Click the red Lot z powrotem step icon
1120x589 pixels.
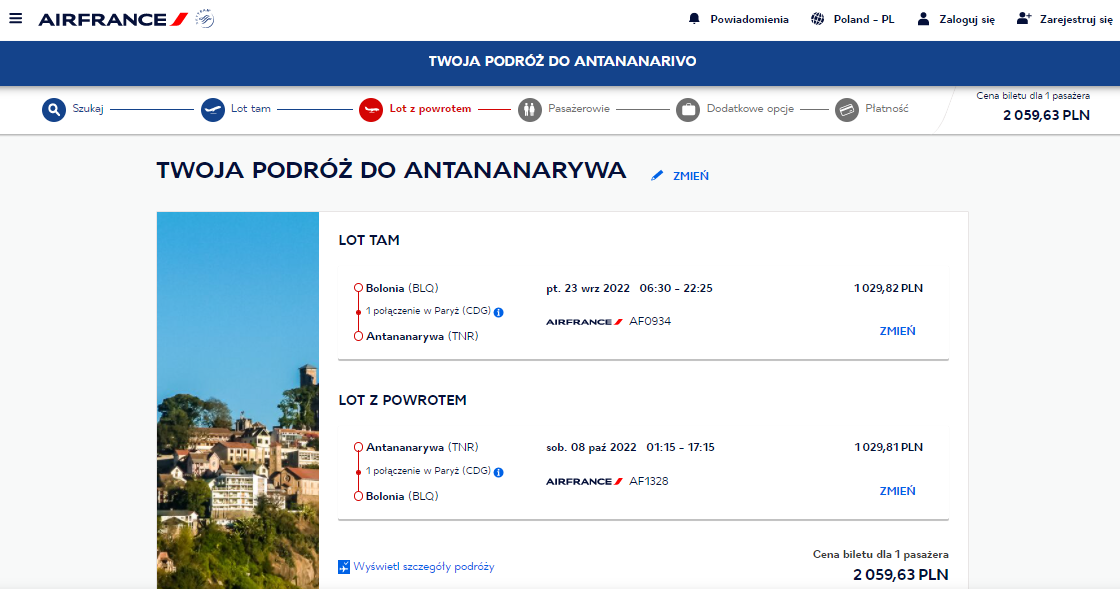(371, 110)
